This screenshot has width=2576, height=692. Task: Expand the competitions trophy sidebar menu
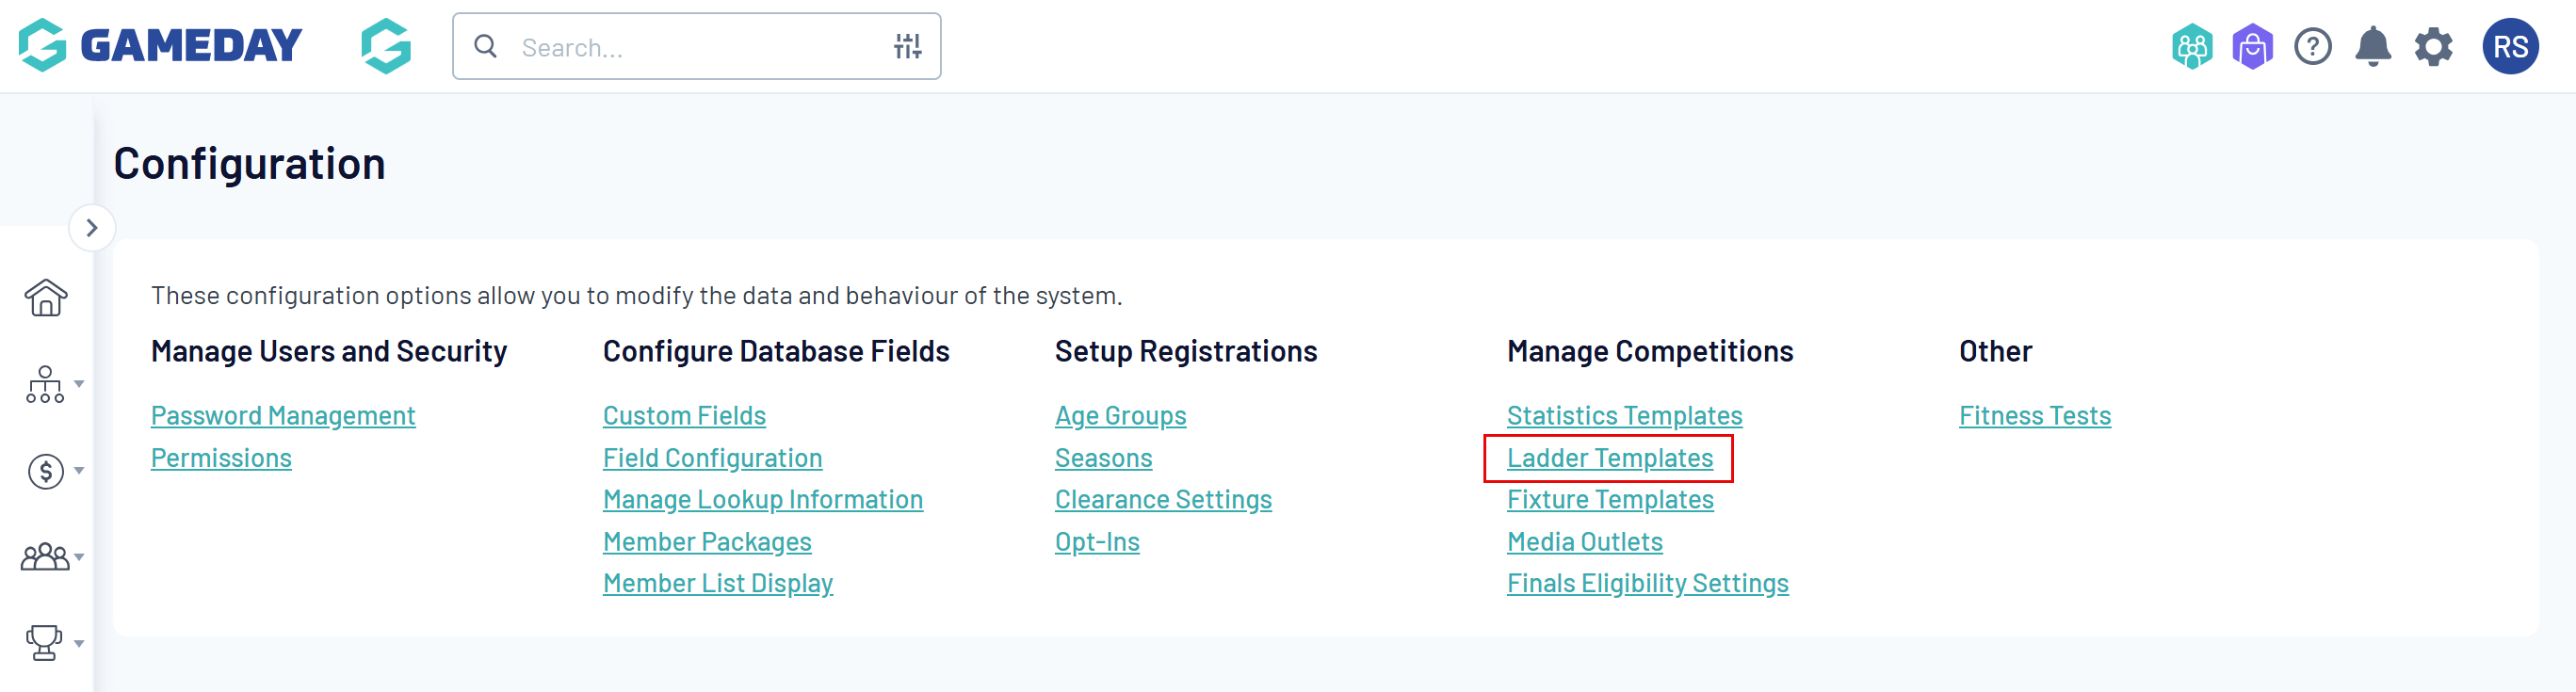(53, 643)
